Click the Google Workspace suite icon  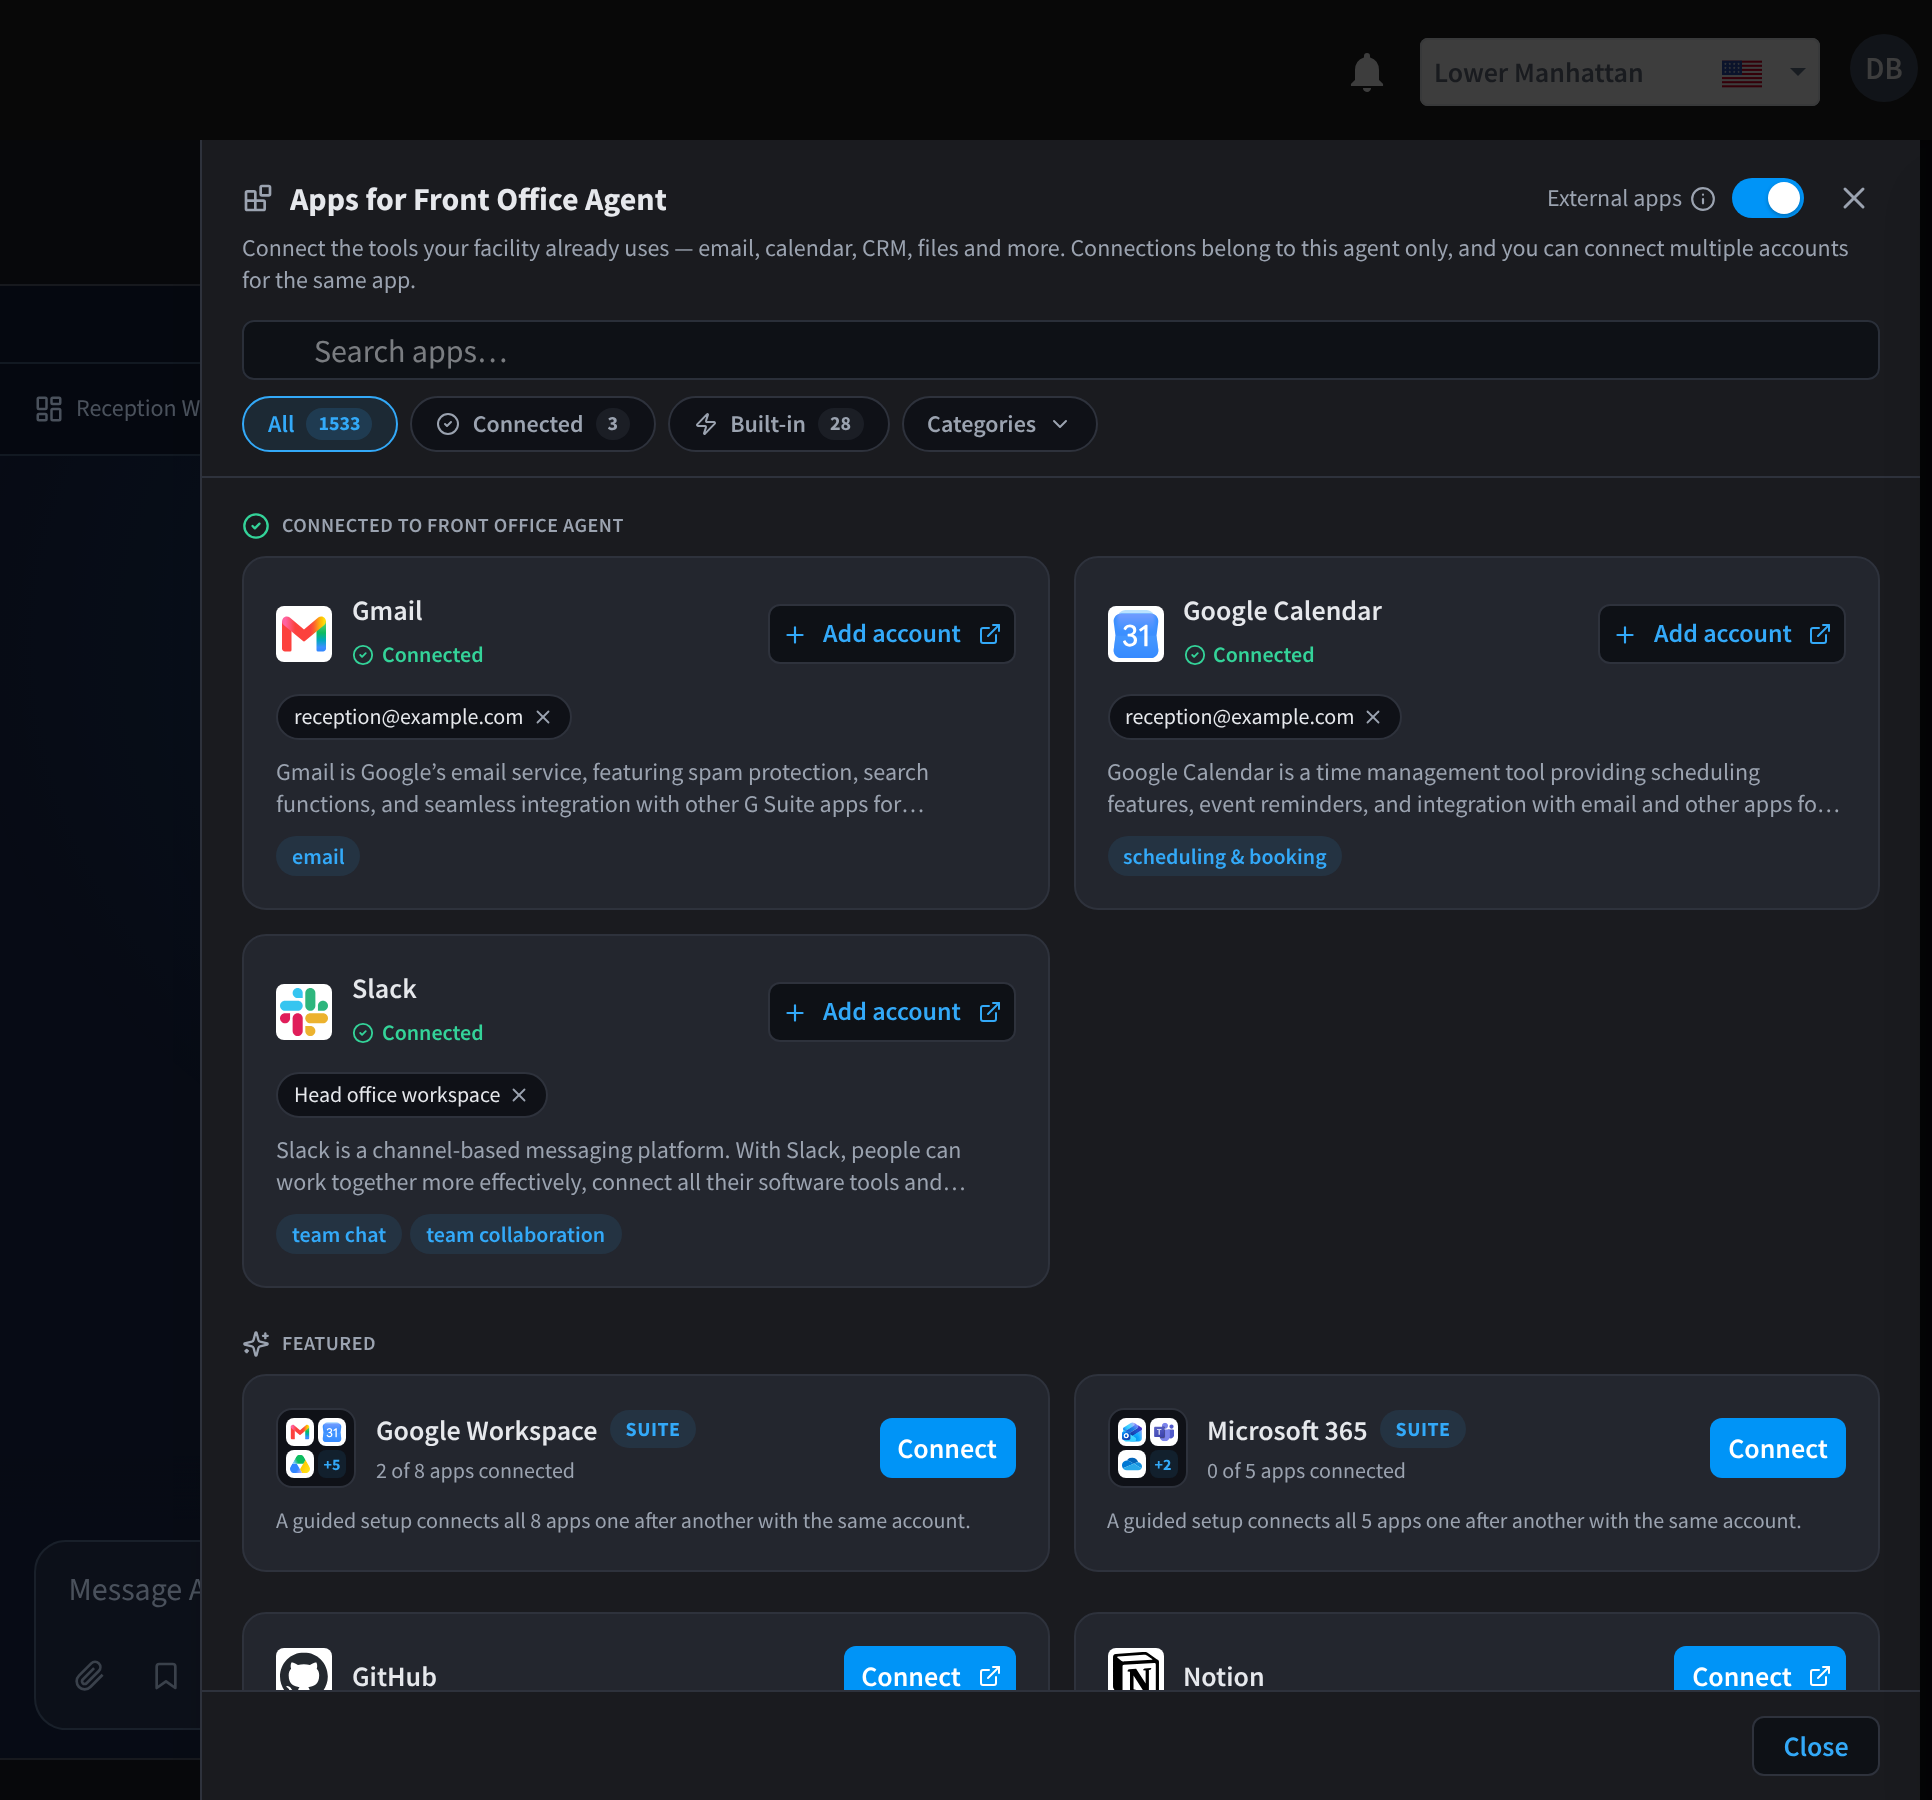click(316, 1448)
